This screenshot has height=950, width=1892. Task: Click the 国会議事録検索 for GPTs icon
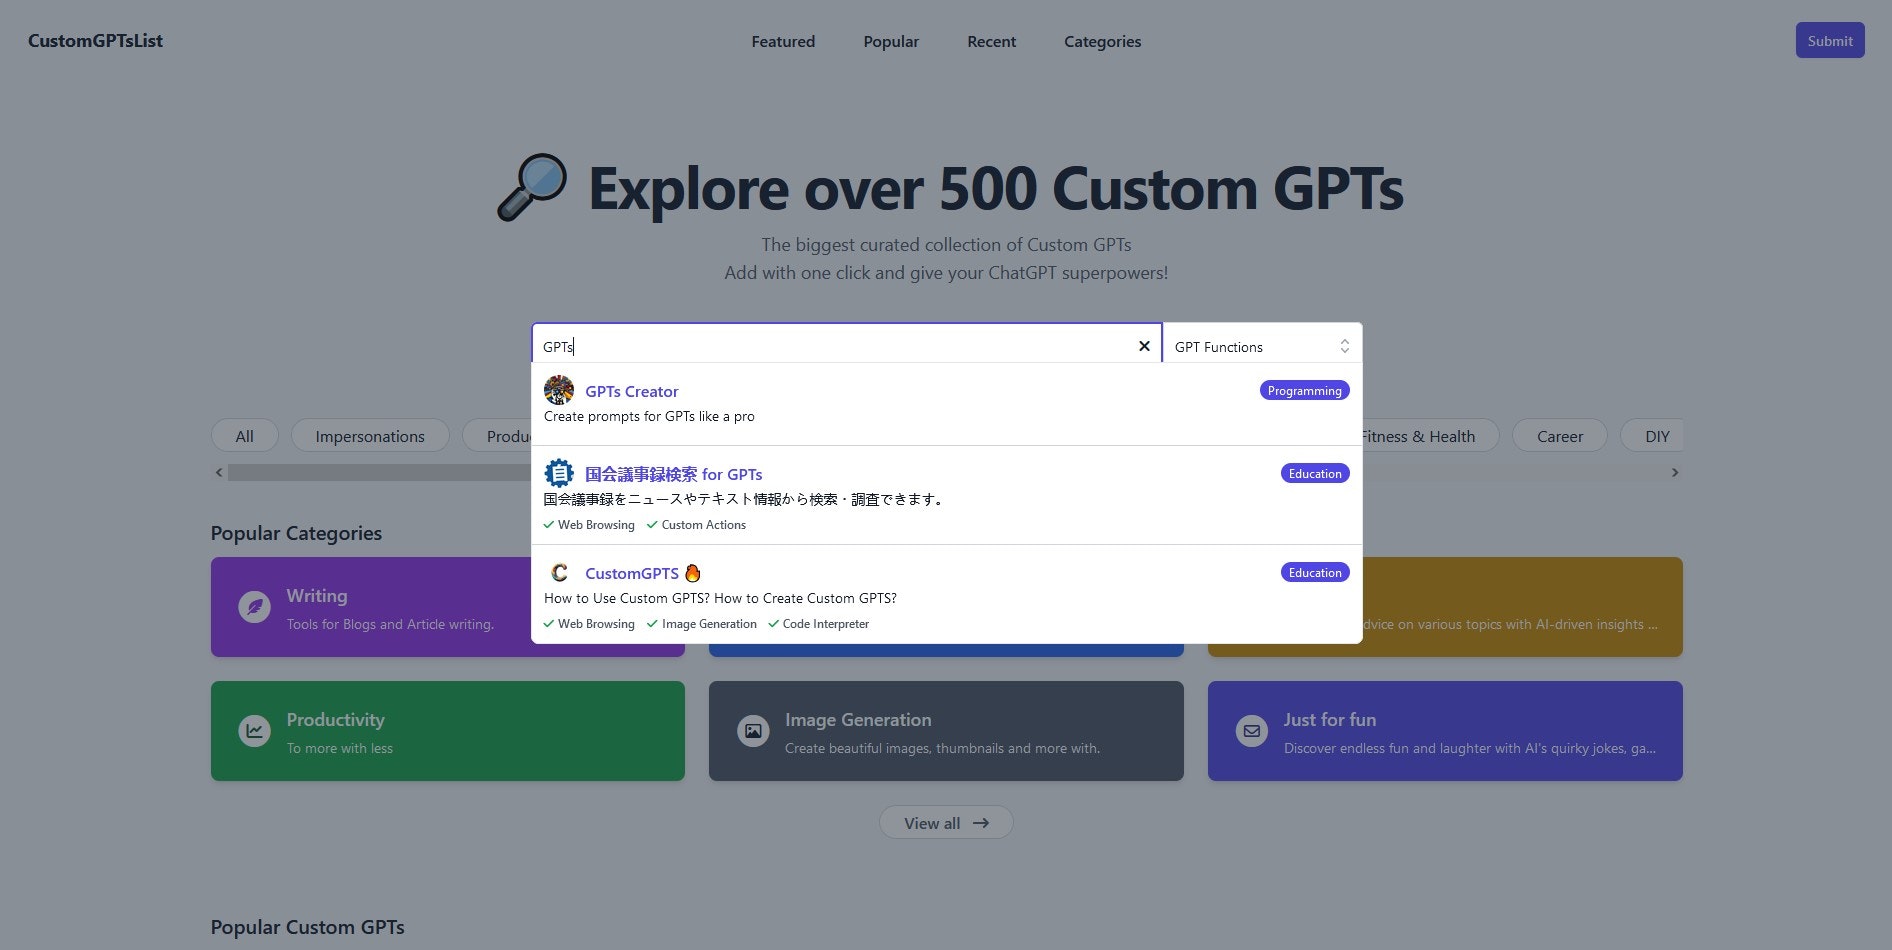[x=559, y=473]
